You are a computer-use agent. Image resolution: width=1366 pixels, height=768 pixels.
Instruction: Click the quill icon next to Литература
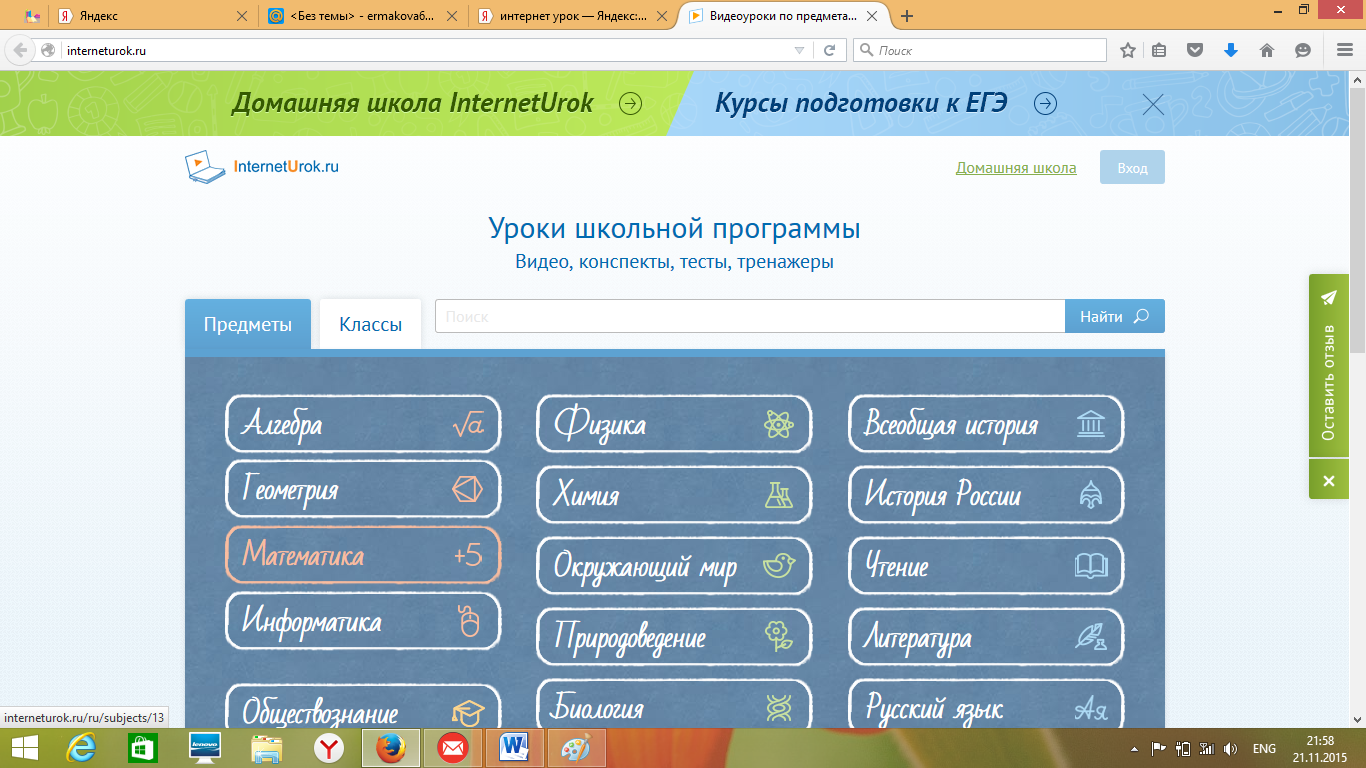[1090, 636]
